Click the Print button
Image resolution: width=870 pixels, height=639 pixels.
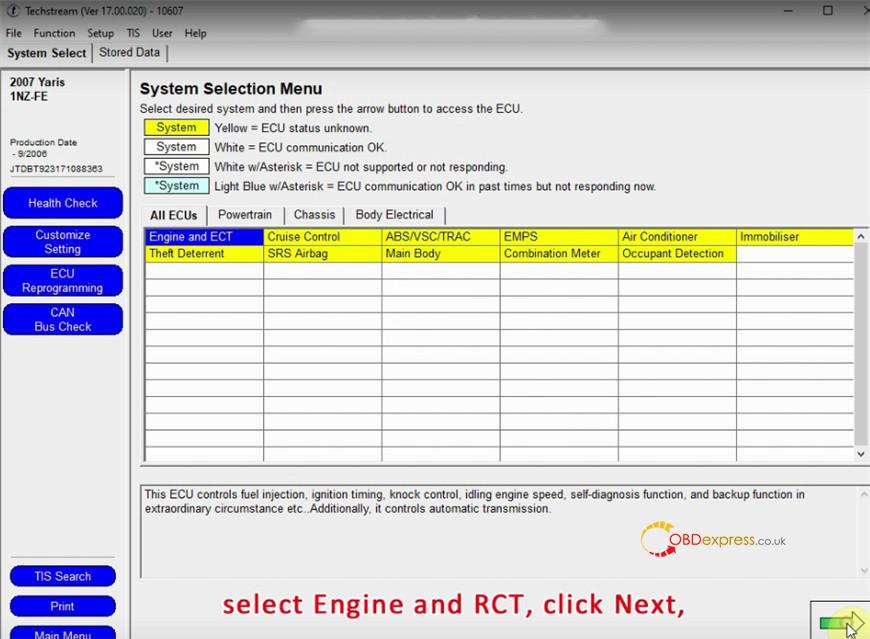coord(62,606)
